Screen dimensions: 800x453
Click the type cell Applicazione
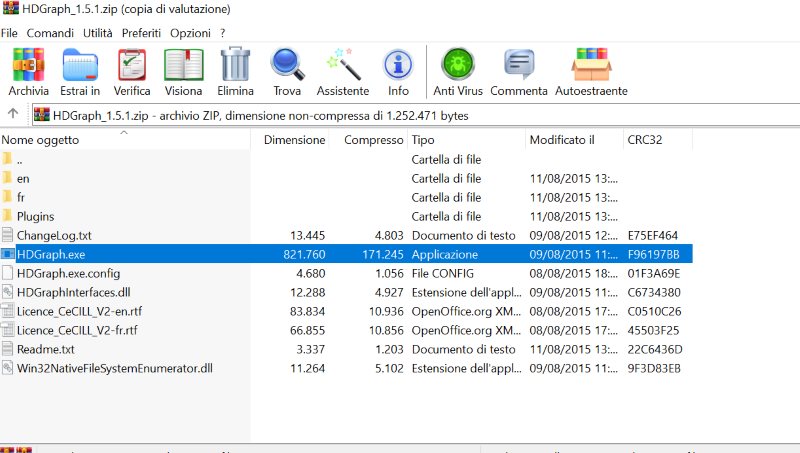click(444, 254)
